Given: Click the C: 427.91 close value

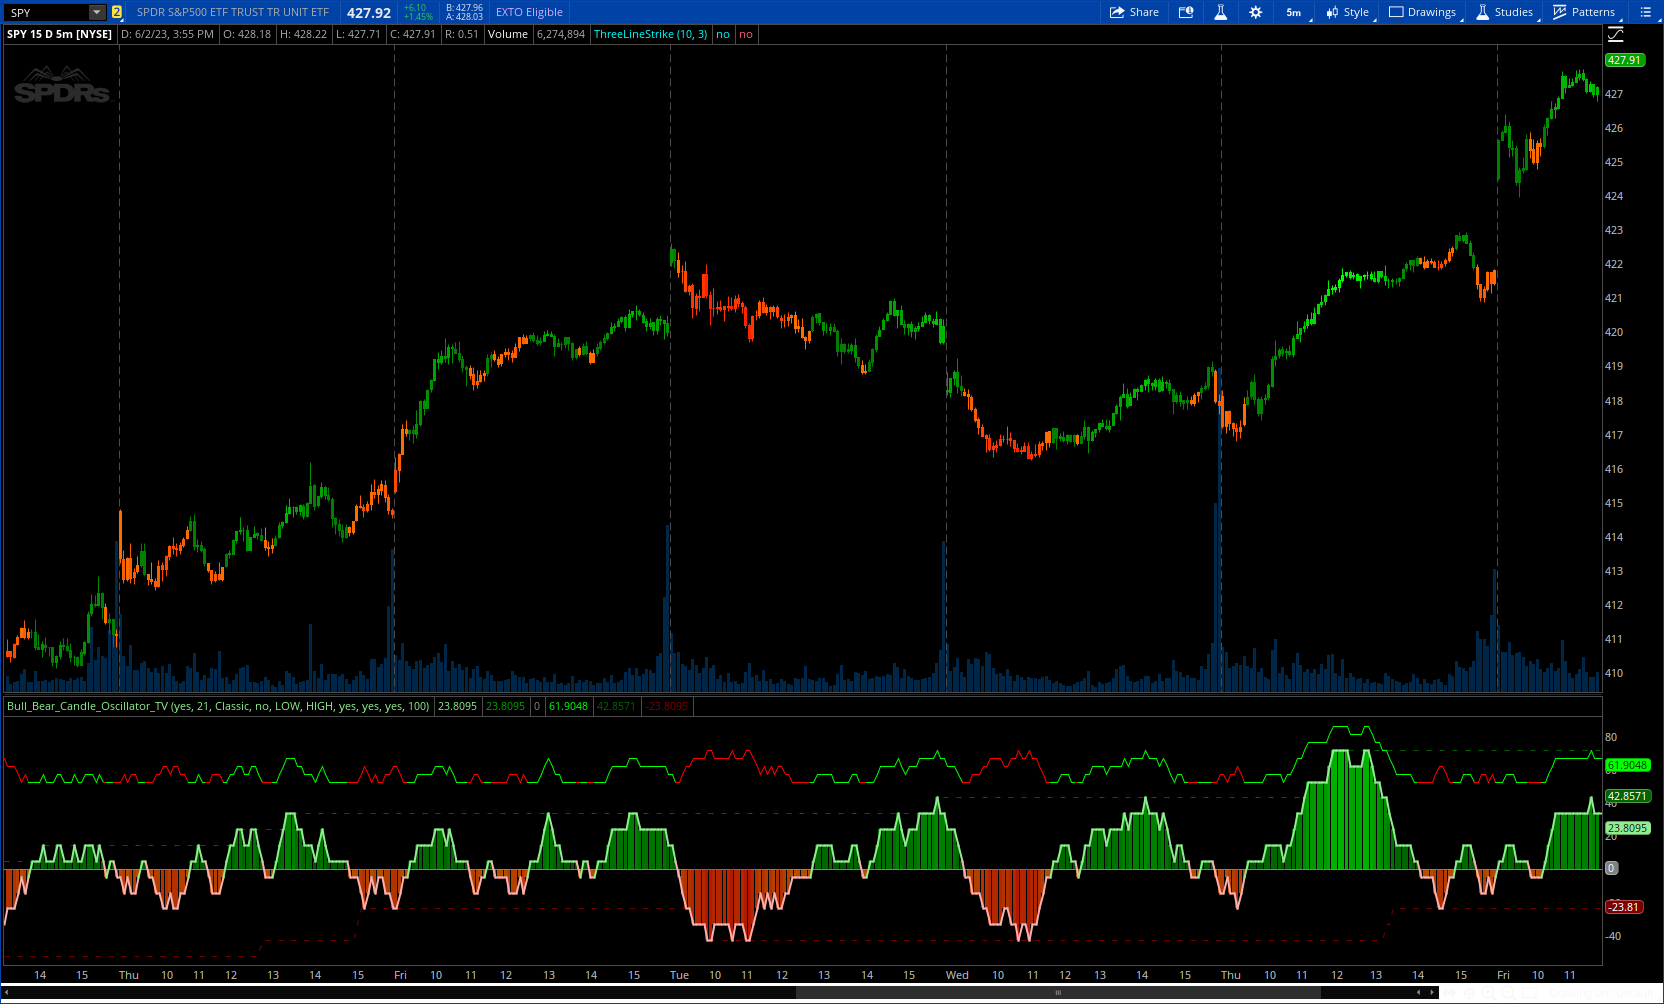Looking at the screenshot, I should (x=413, y=34).
